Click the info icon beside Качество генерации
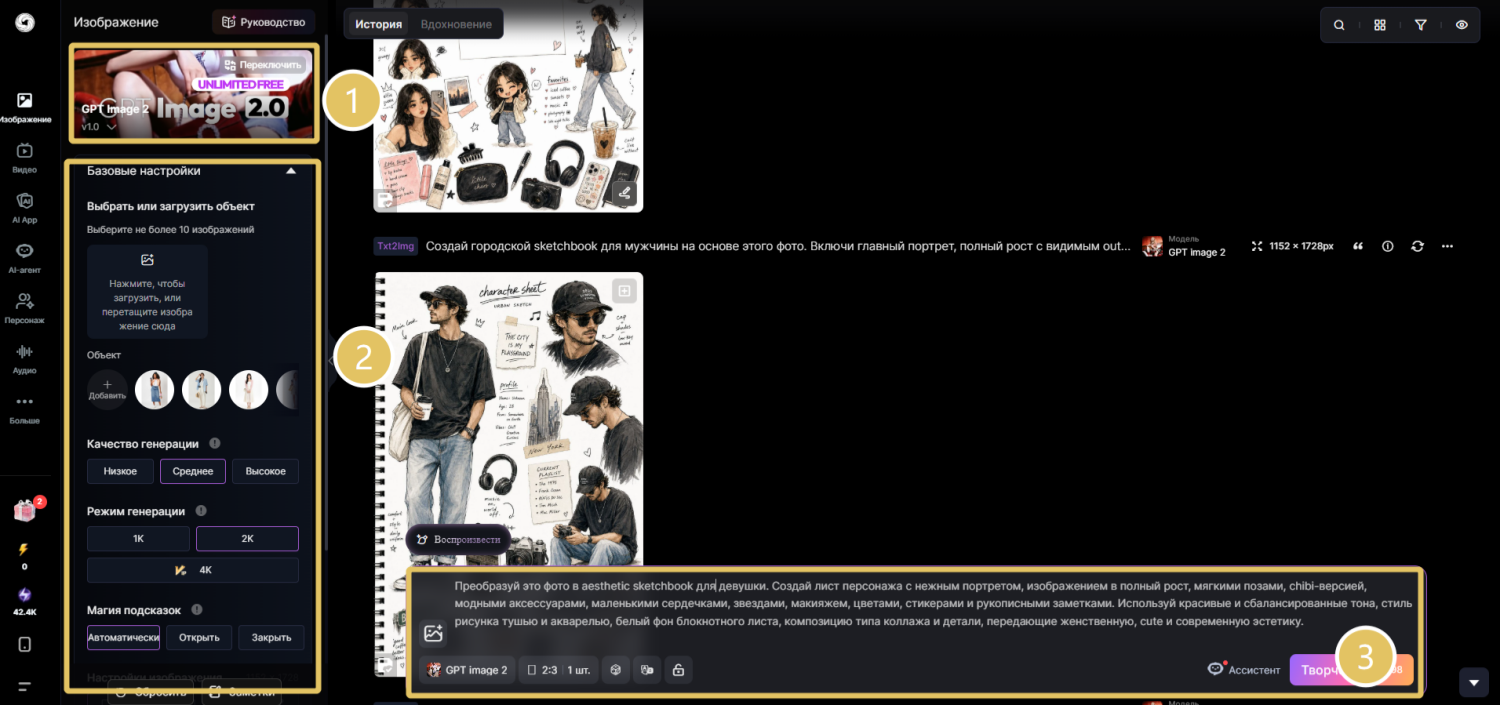 [214, 443]
